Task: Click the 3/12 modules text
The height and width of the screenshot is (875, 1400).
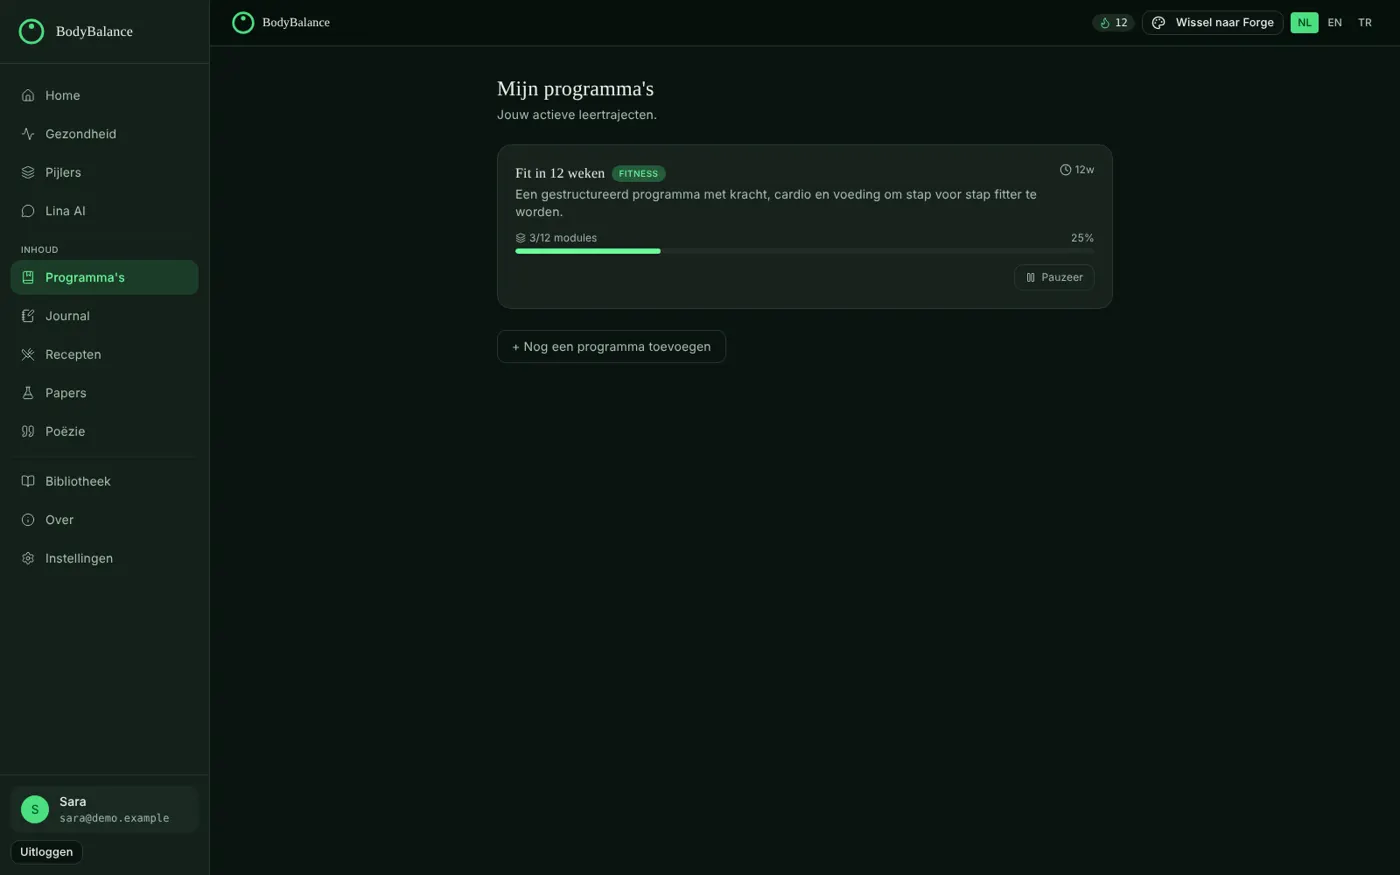Action: (563, 238)
